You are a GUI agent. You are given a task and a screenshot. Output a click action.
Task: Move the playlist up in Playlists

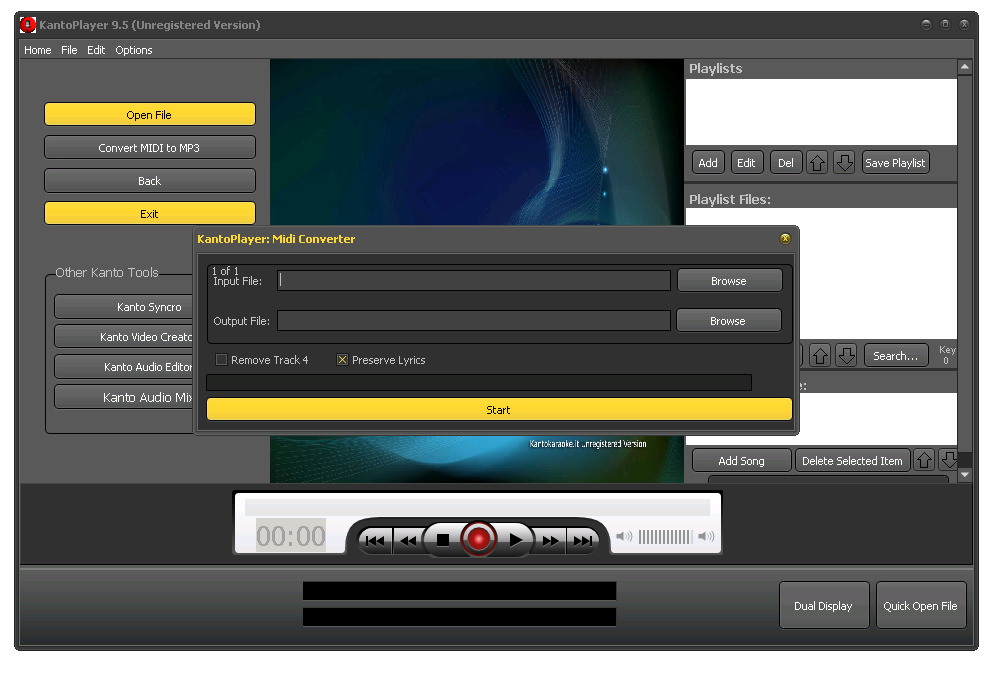click(817, 163)
